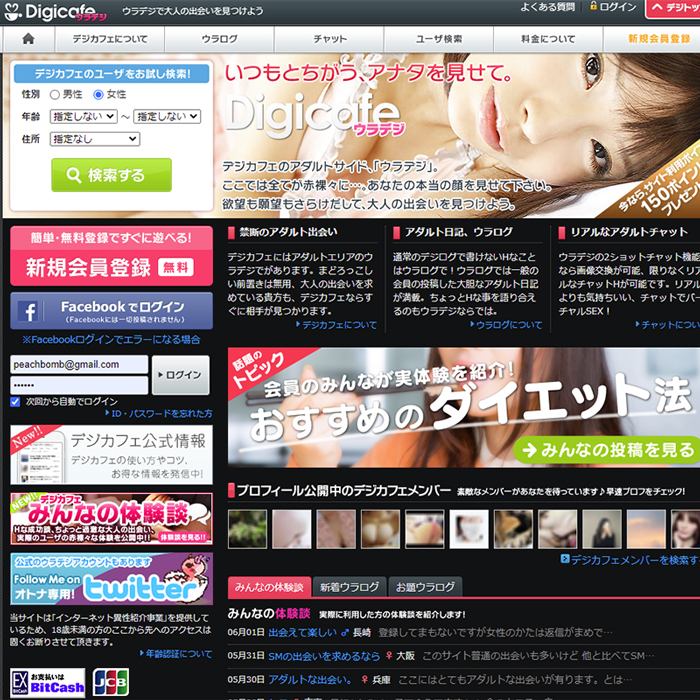Screen dimensions: 700x700
Task: Open ウラログ menu item
Action: coord(219,39)
